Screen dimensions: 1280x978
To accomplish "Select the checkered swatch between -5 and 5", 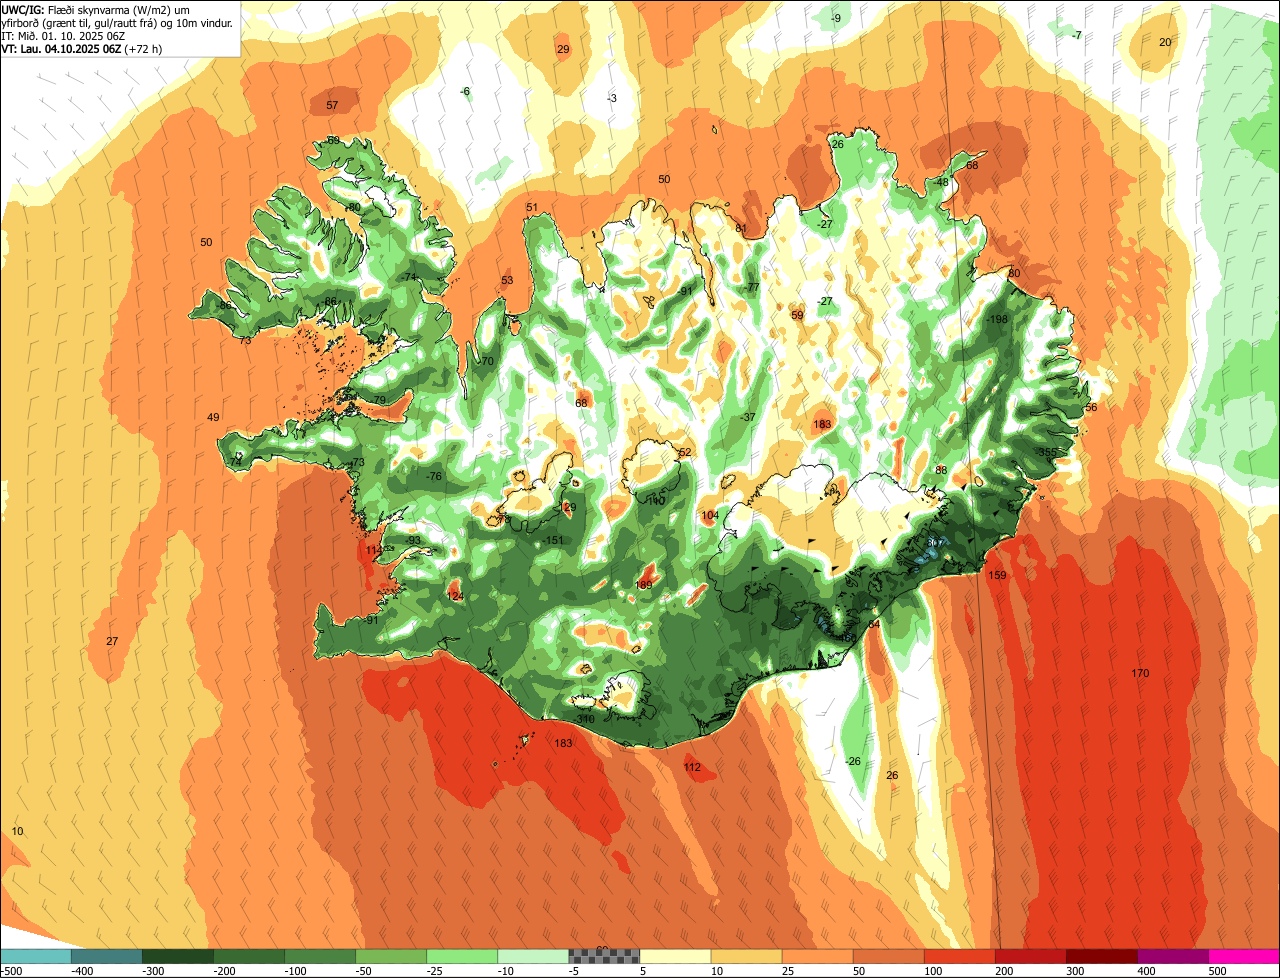I will (604, 957).
